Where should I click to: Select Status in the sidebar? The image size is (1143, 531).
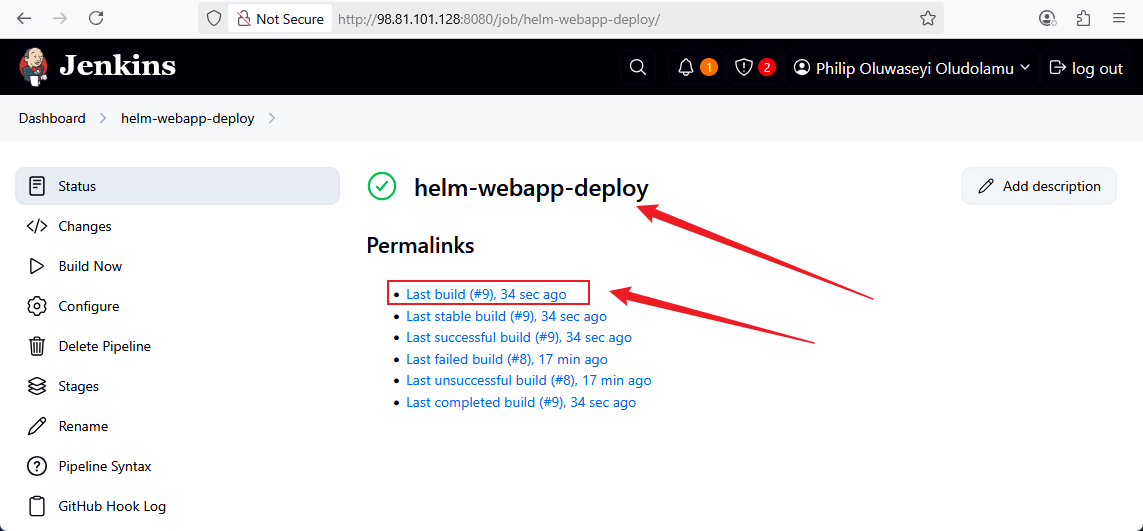tap(177, 186)
